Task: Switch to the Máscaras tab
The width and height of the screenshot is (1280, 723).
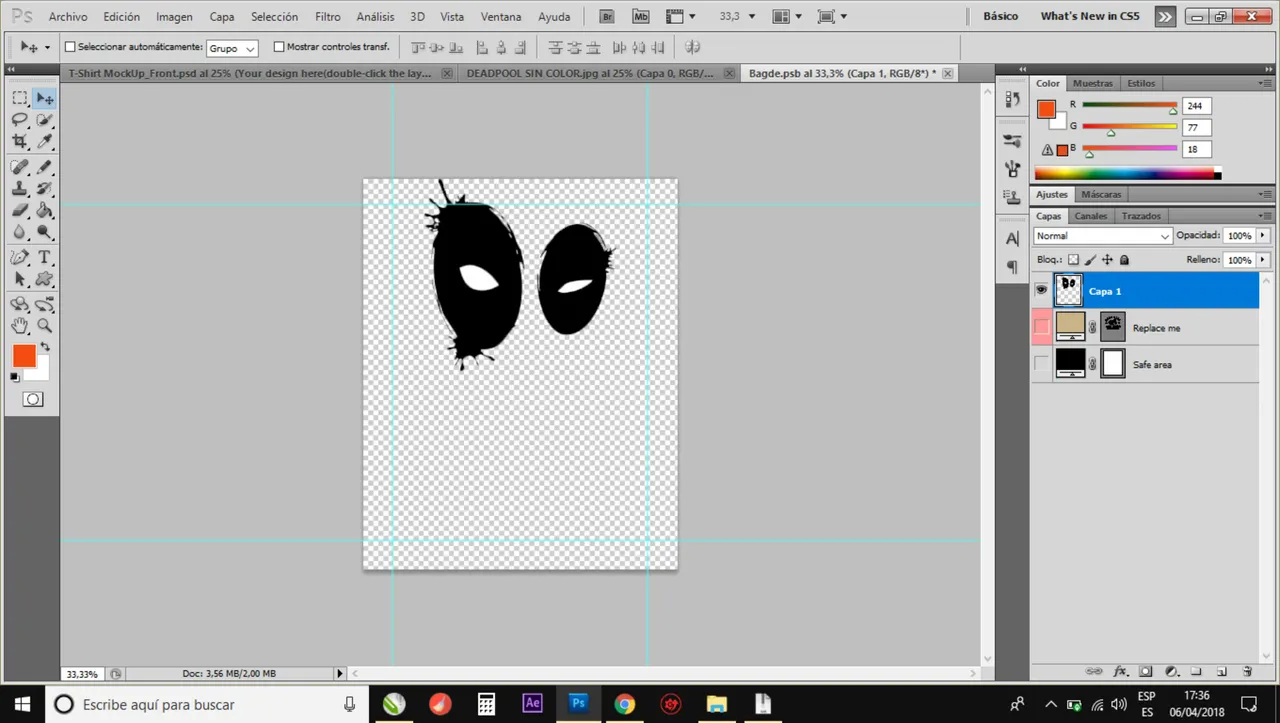Action: [x=1101, y=194]
